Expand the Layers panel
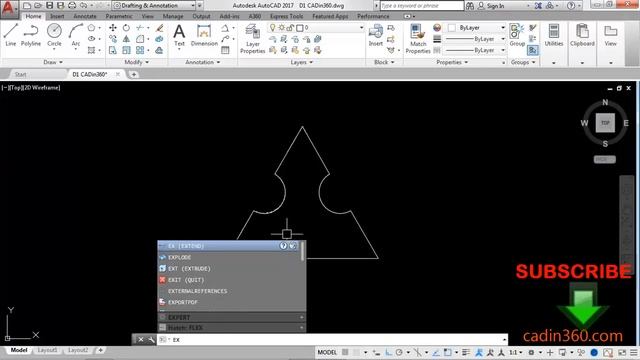The height and width of the screenshot is (360, 640). coord(302,62)
